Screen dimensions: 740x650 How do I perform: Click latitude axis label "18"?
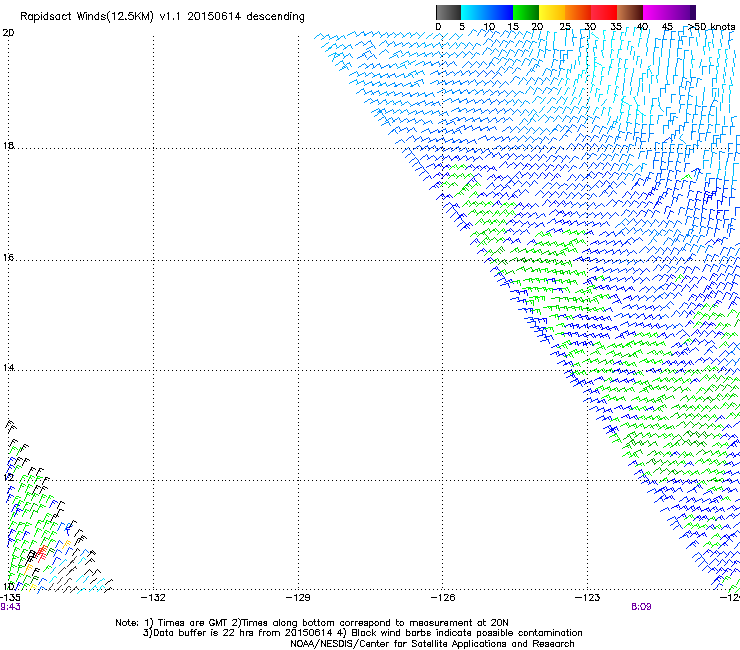click(x=8, y=145)
